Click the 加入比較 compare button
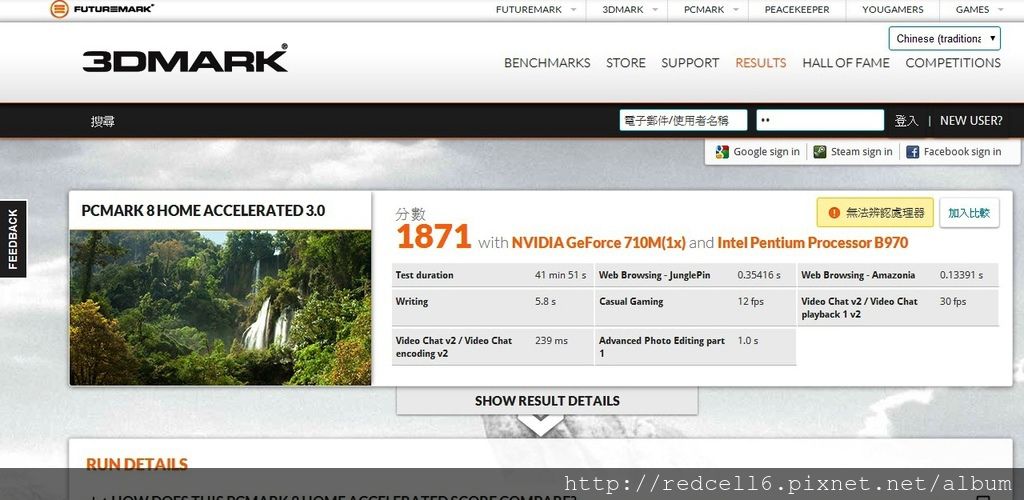The image size is (1024, 500). click(969, 213)
